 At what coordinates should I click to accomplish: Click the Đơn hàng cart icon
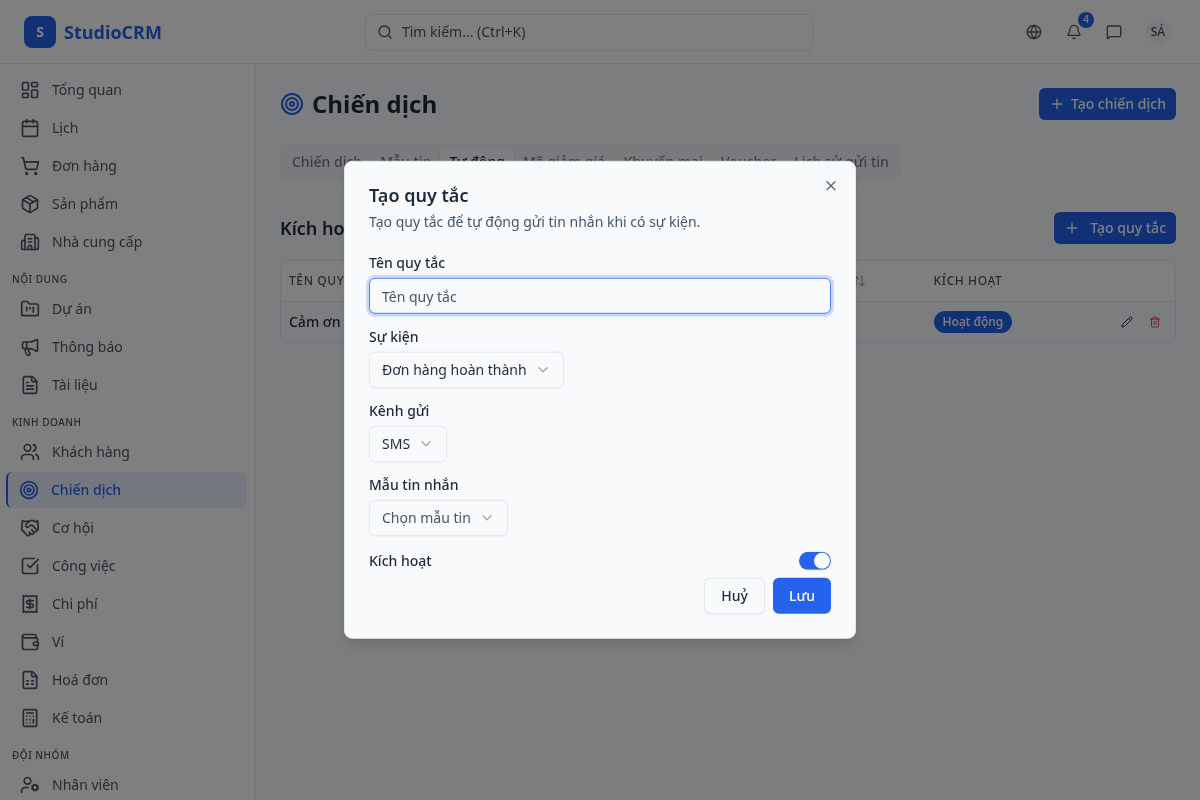click(x=30, y=166)
